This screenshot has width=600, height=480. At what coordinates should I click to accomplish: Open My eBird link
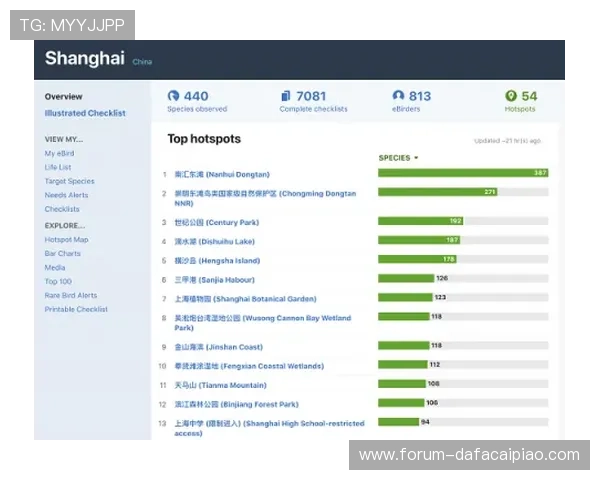pos(59,153)
